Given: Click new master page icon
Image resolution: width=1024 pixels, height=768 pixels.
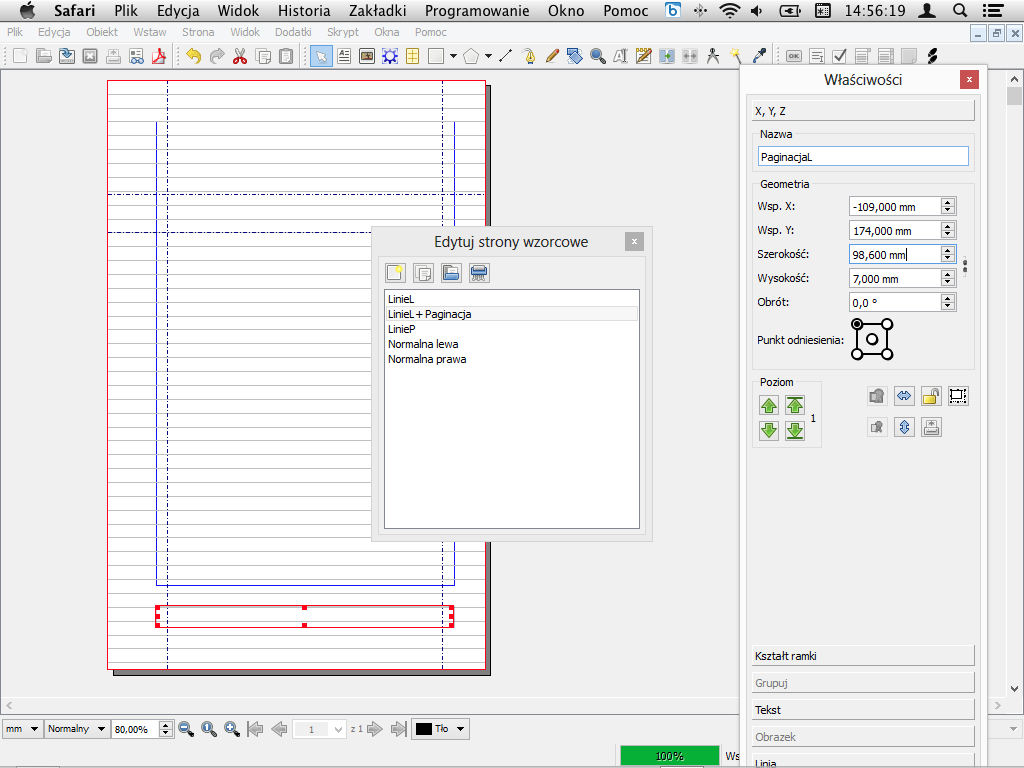Looking at the screenshot, I should click(396, 273).
